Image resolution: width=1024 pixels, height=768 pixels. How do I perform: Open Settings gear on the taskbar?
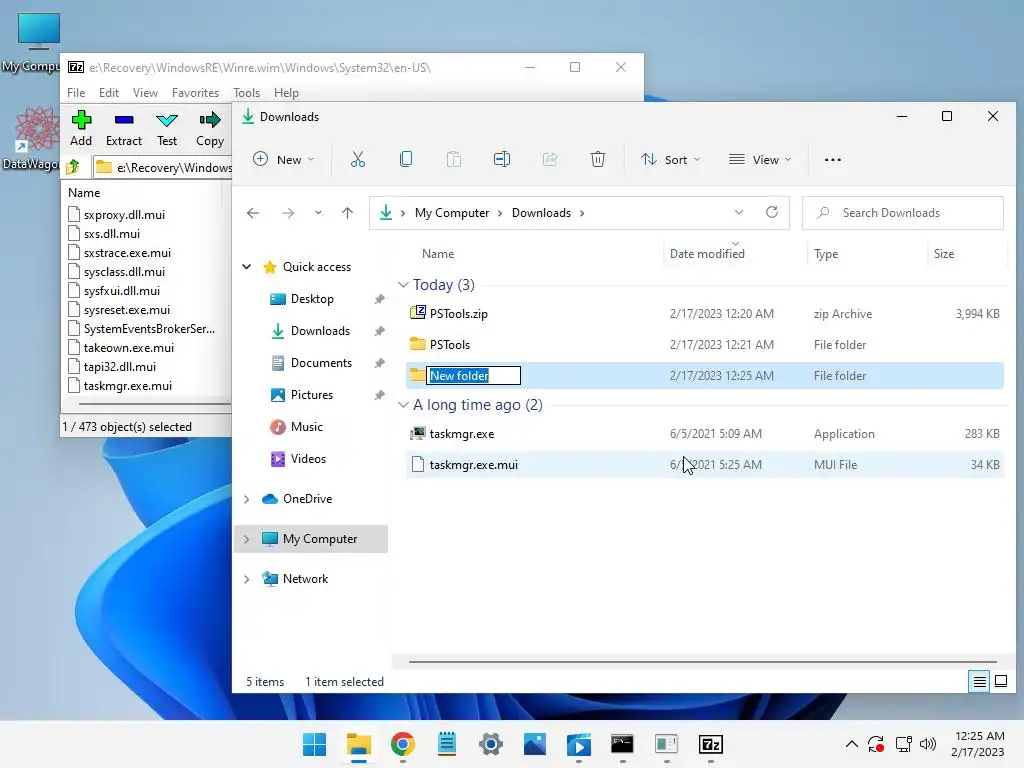click(490, 744)
